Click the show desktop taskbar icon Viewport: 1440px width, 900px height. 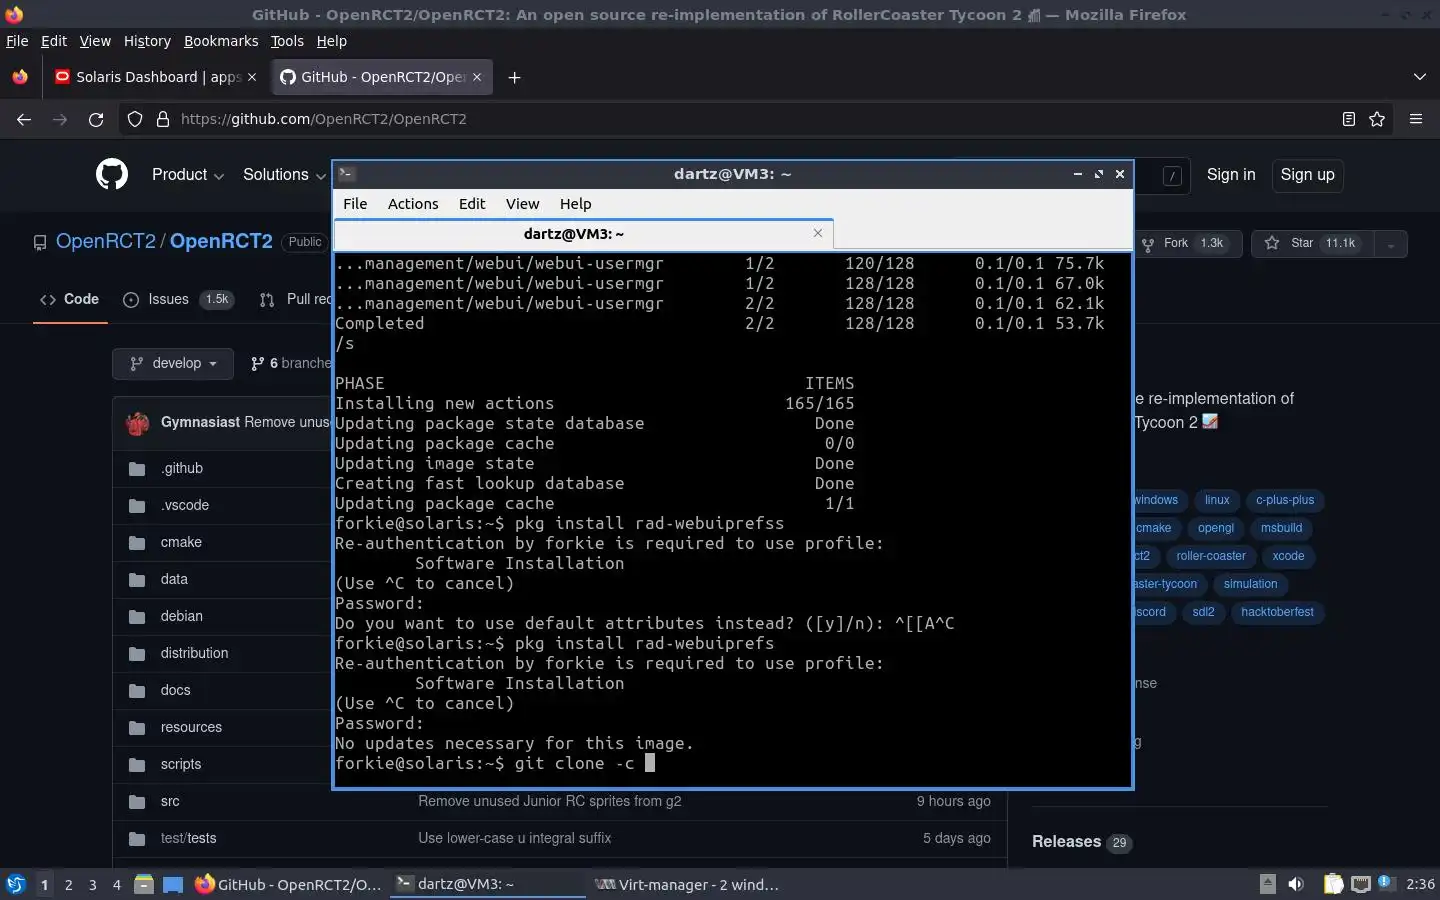173,884
